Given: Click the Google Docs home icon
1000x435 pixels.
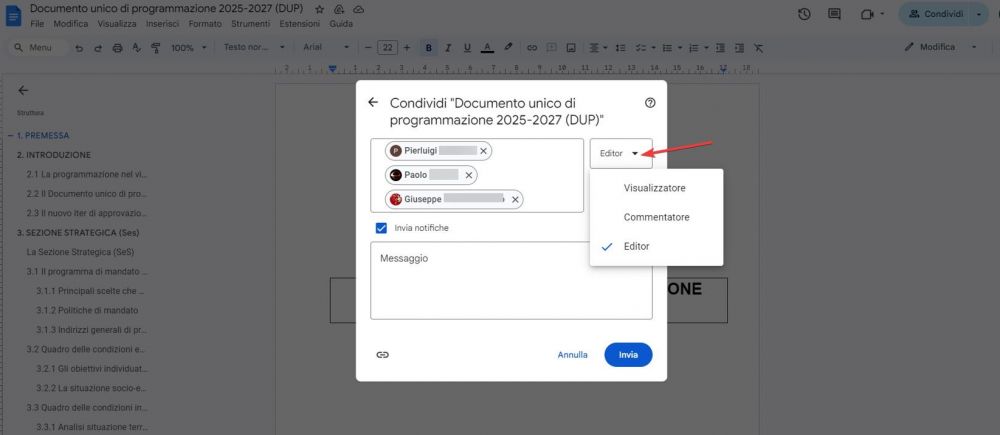Looking at the screenshot, I should pyautogui.click(x=13, y=15).
